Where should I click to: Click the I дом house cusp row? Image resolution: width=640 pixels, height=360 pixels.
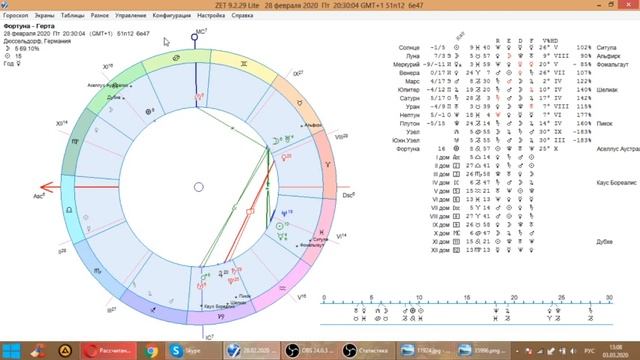(x=486, y=157)
